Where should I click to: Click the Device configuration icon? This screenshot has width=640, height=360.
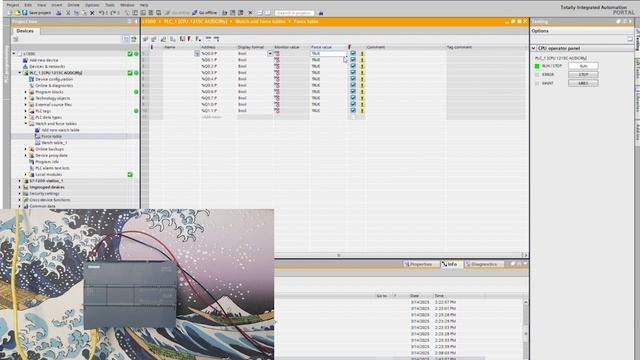31,79
